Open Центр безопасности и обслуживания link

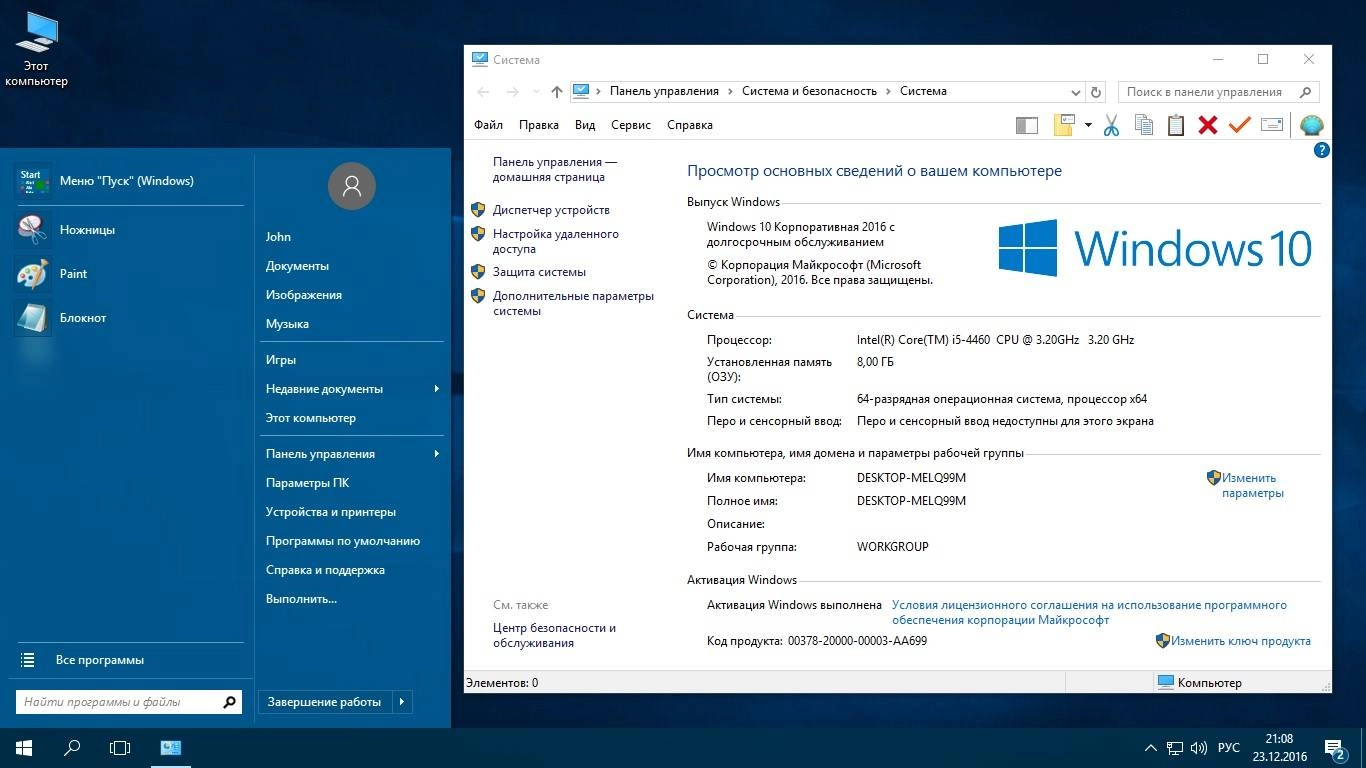tap(554, 635)
